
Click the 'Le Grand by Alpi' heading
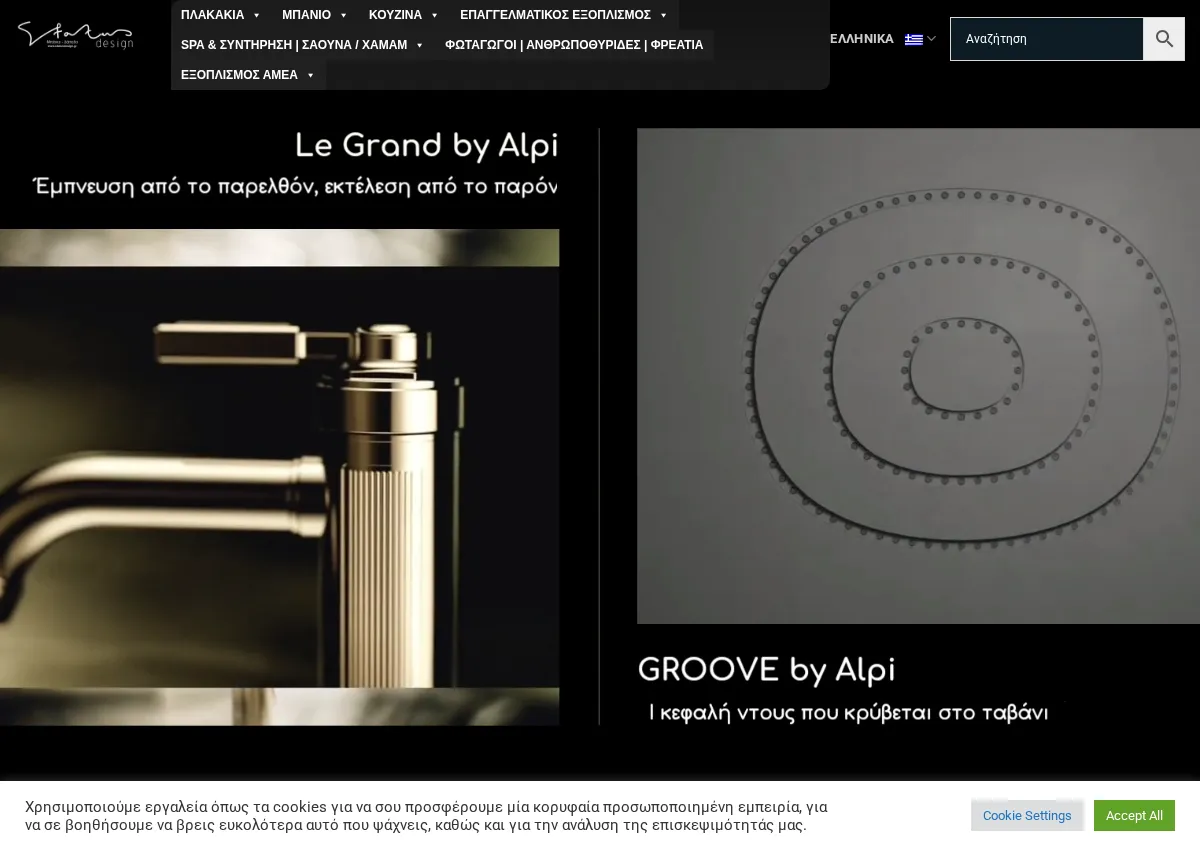point(427,146)
